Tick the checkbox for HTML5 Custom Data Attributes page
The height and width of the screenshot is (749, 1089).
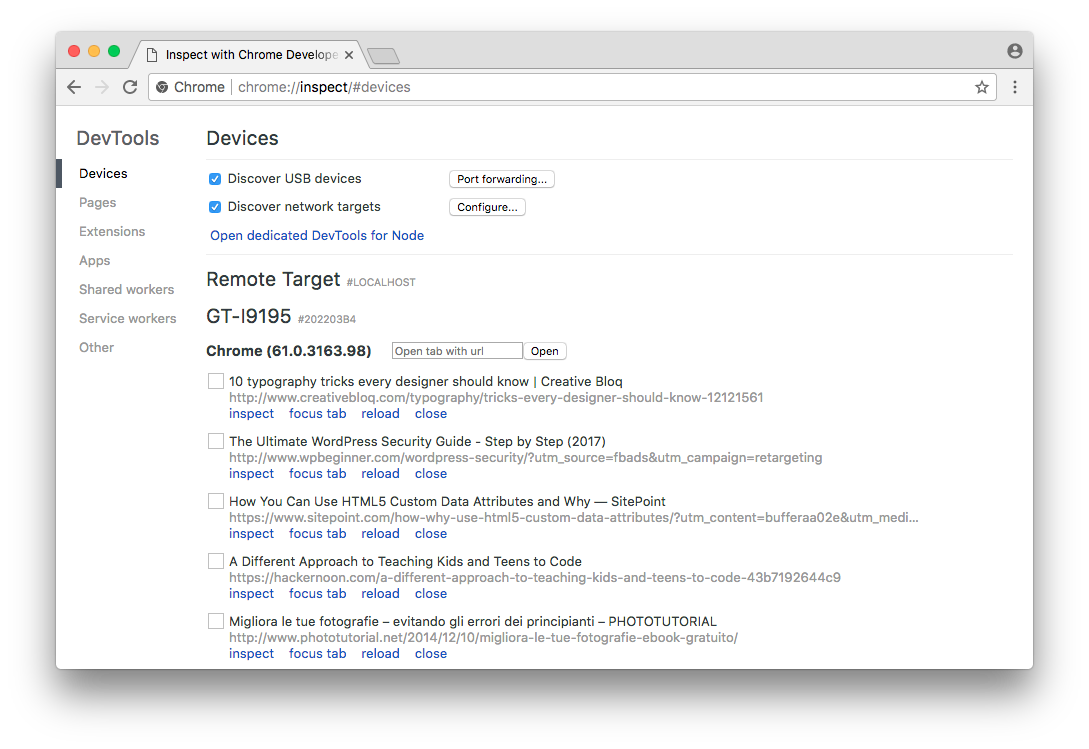(x=216, y=501)
